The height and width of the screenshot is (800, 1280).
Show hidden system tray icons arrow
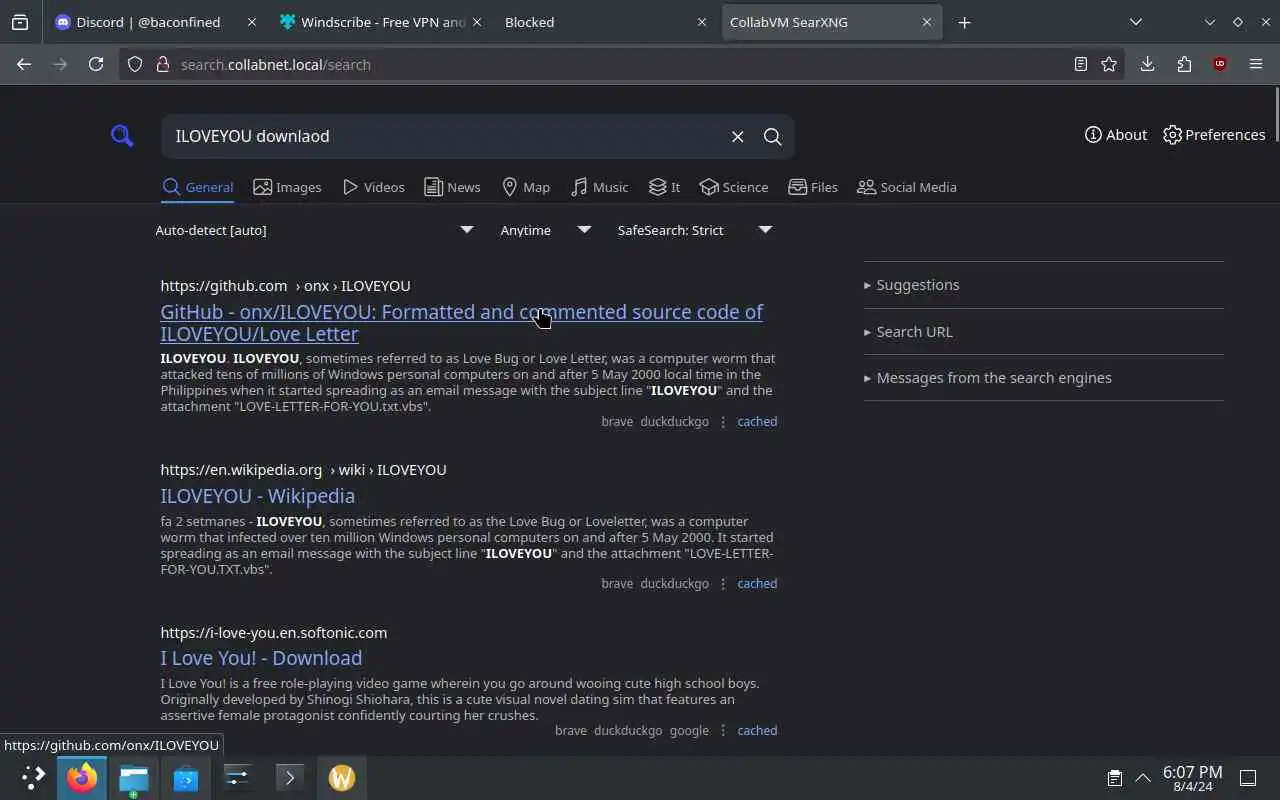[x=1142, y=778]
